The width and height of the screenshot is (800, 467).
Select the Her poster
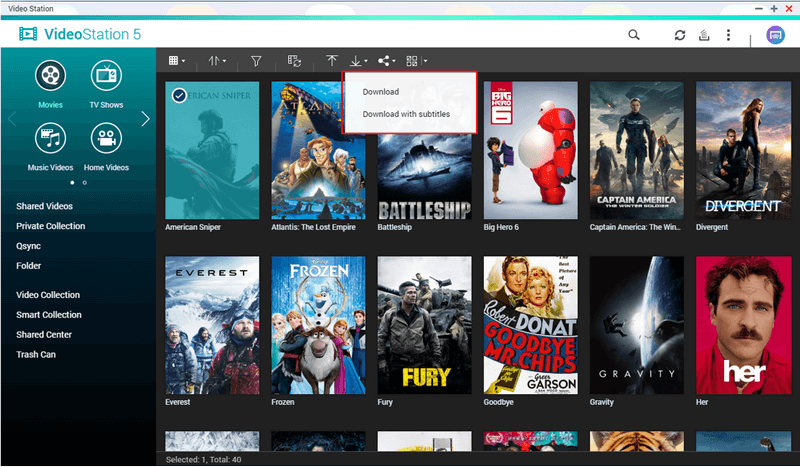(743, 325)
